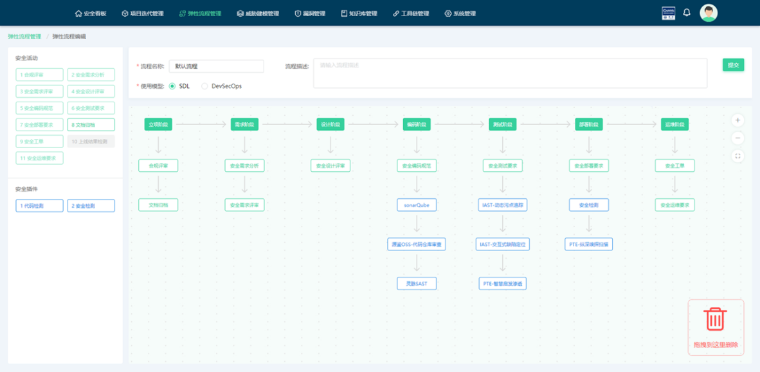Click the 合规评审 node on the canvas
760x372 pixels.
(x=158, y=165)
